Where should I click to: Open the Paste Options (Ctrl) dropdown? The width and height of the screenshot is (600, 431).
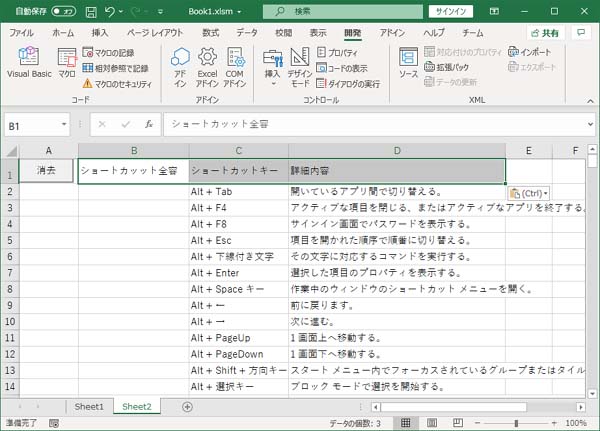coord(529,193)
